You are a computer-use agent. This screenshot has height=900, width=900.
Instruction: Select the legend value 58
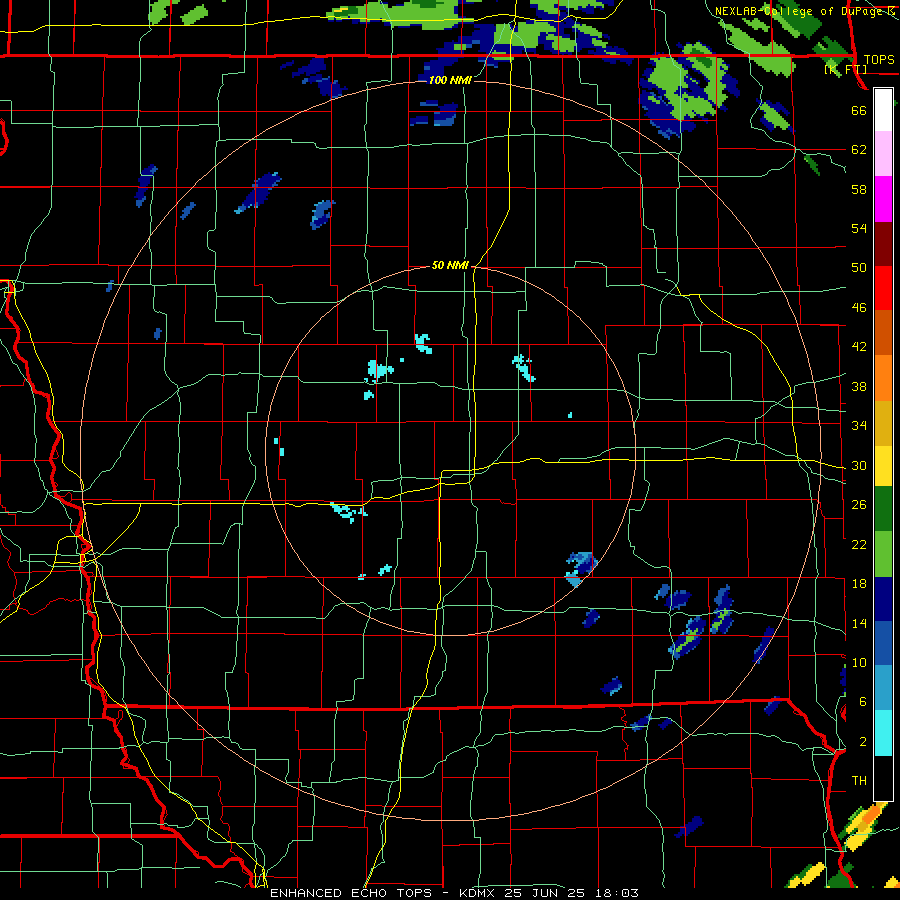(x=859, y=189)
